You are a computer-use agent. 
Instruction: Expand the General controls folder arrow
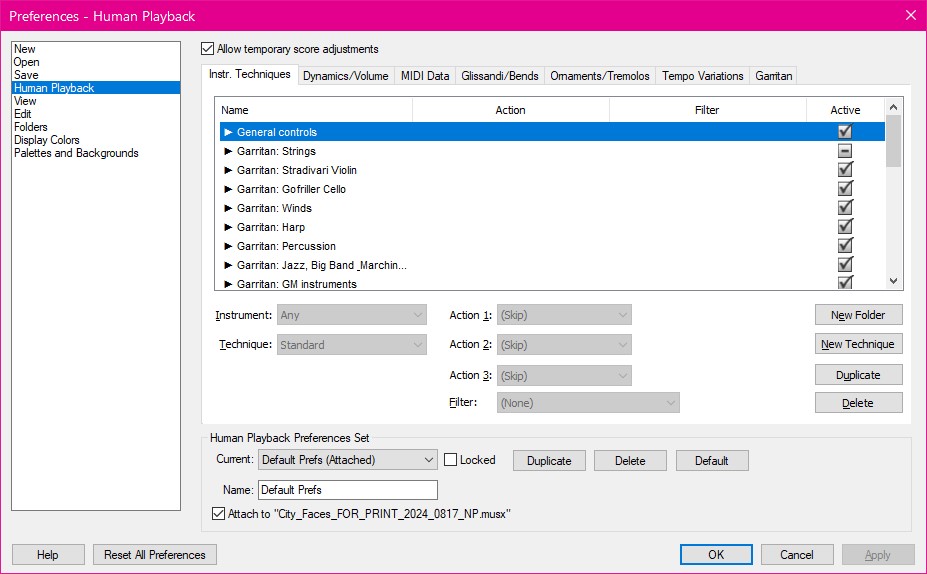tap(228, 132)
